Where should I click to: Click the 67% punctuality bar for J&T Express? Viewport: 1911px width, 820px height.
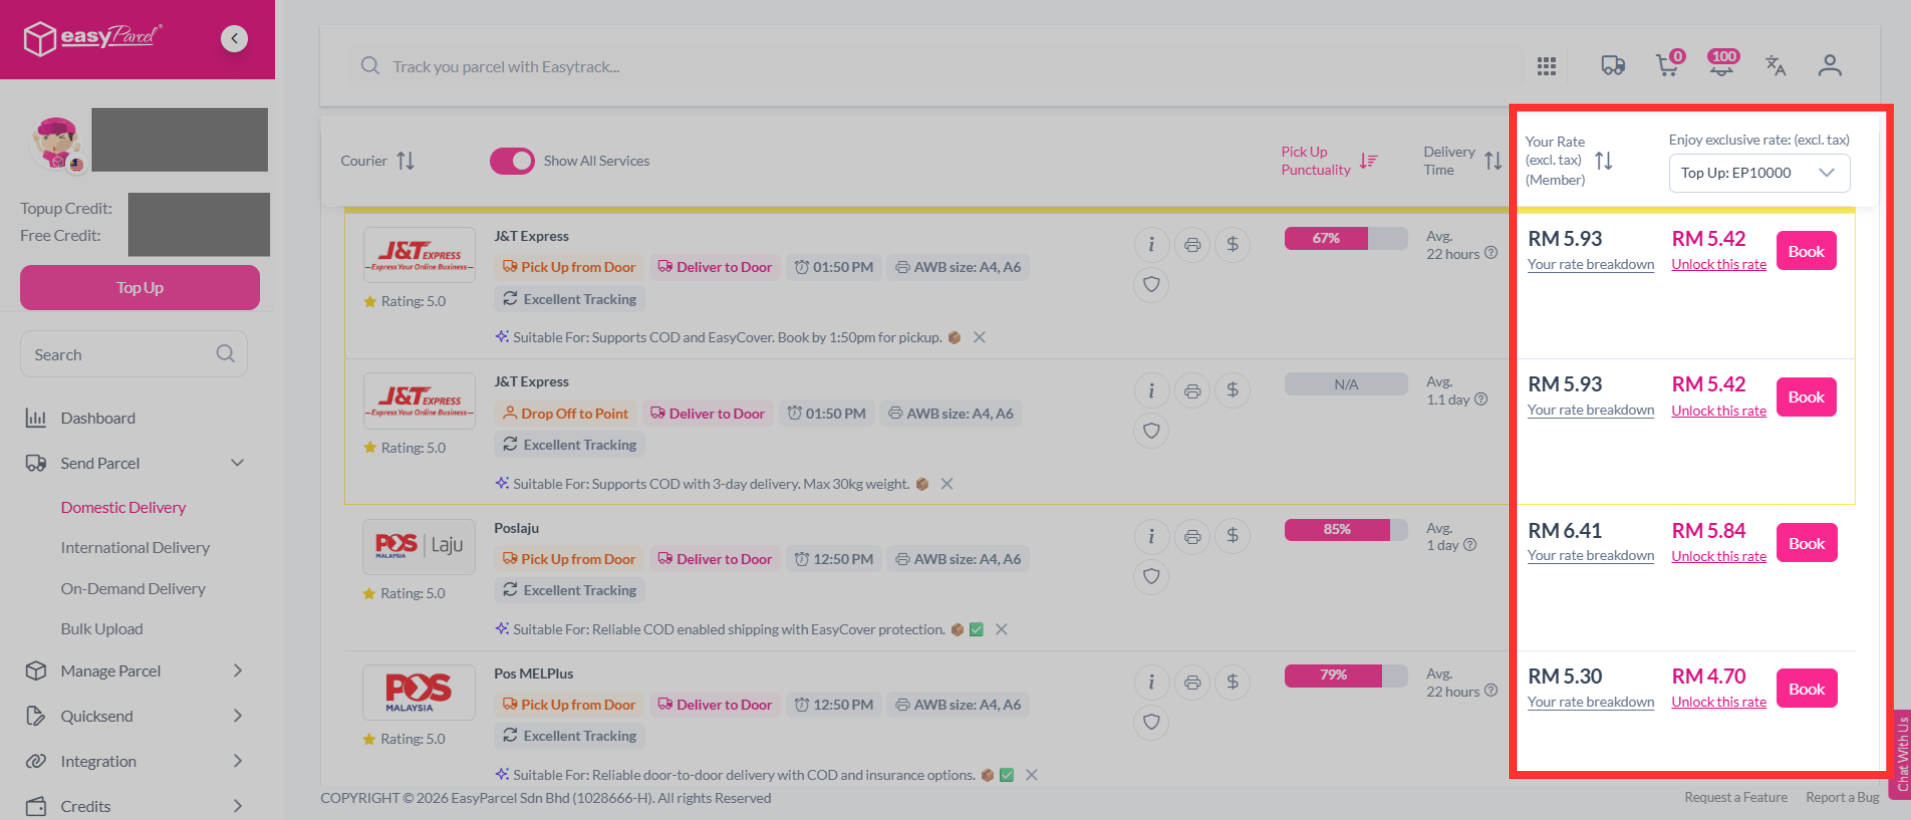pyautogui.click(x=1346, y=238)
